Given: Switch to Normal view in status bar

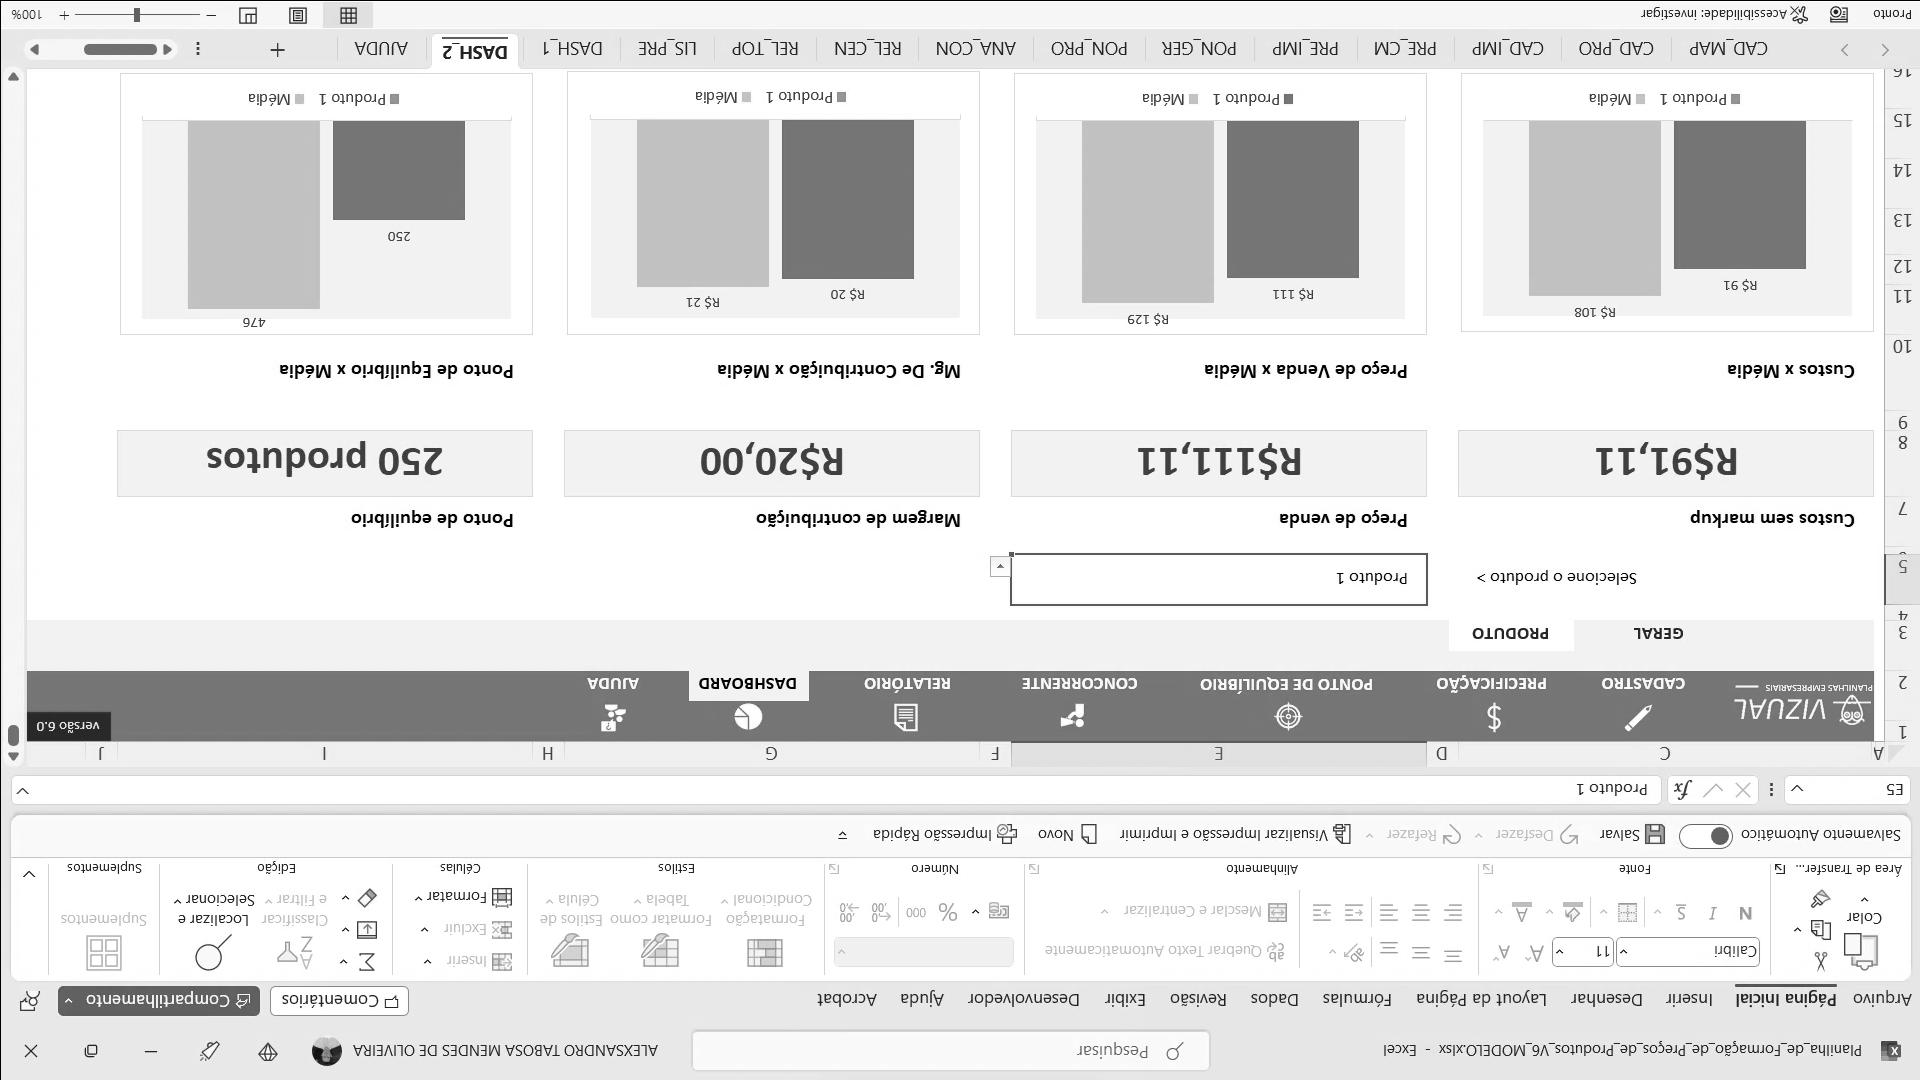Looking at the screenshot, I should [348, 15].
